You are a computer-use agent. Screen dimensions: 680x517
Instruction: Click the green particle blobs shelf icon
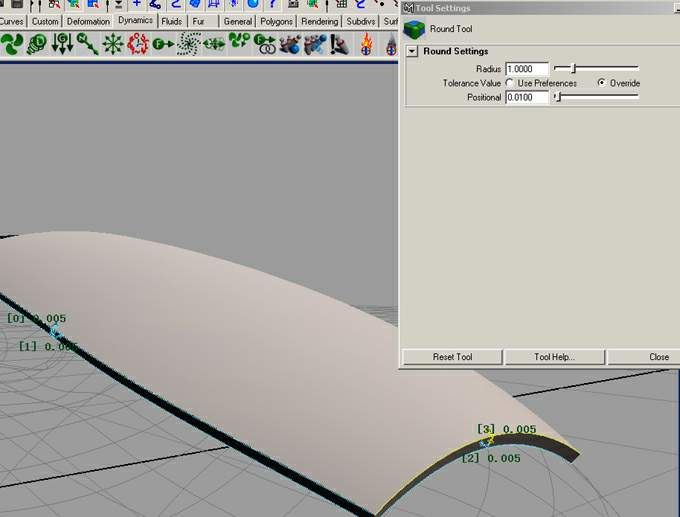tap(239, 41)
